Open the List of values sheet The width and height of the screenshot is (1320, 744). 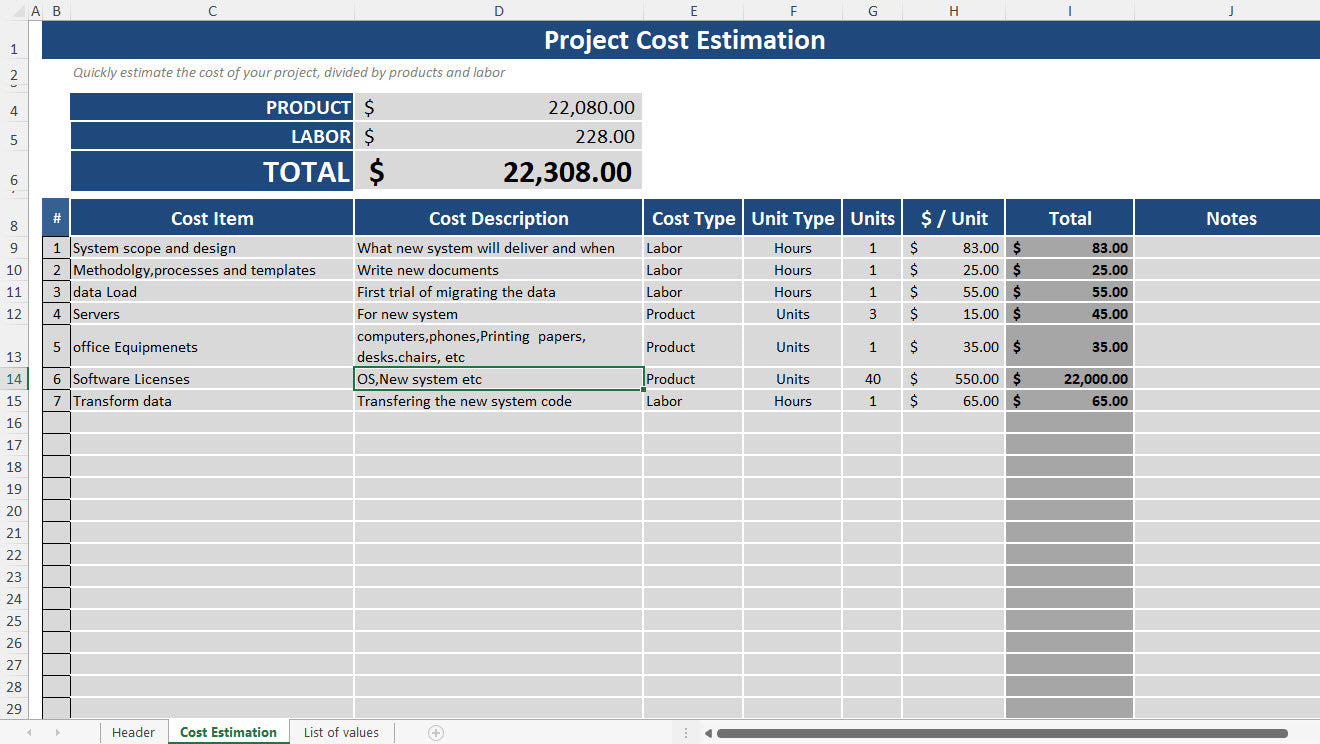(340, 732)
